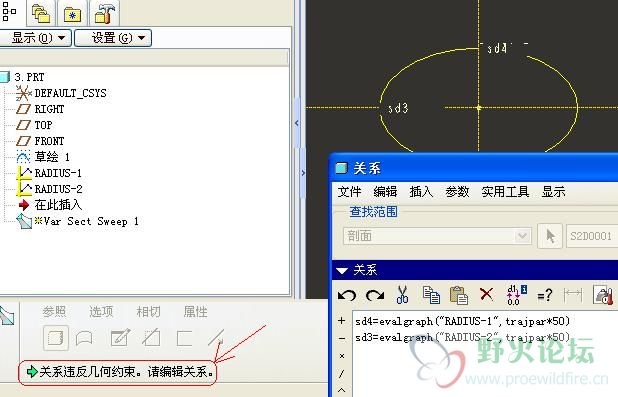This screenshot has width=618, height=397.
Task: Cut selection with the scissors icon
Action: tap(402, 294)
